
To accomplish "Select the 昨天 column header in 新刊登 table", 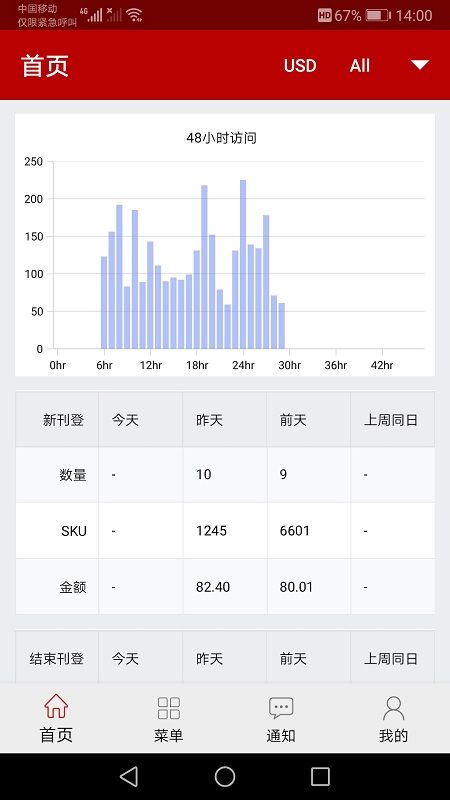I will (210, 420).
